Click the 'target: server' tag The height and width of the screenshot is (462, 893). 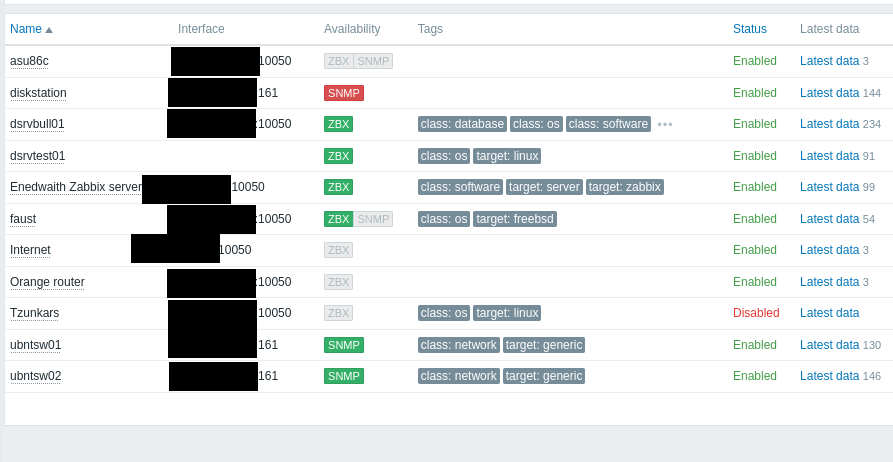(x=544, y=187)
